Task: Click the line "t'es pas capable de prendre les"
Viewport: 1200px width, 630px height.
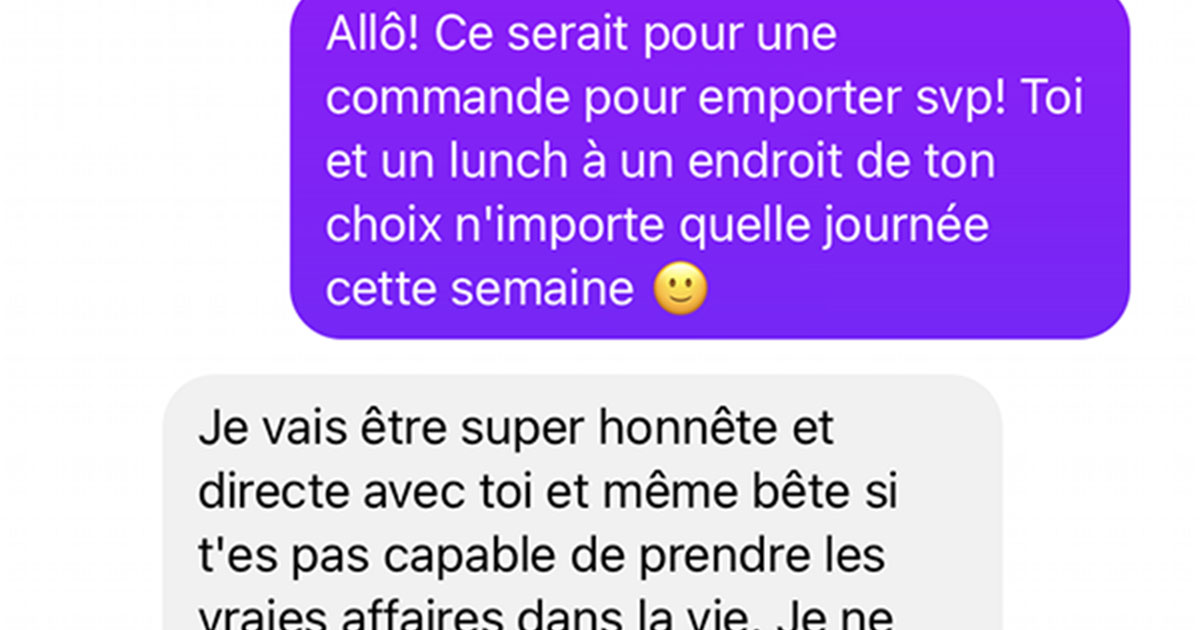Action: point(541,558)
